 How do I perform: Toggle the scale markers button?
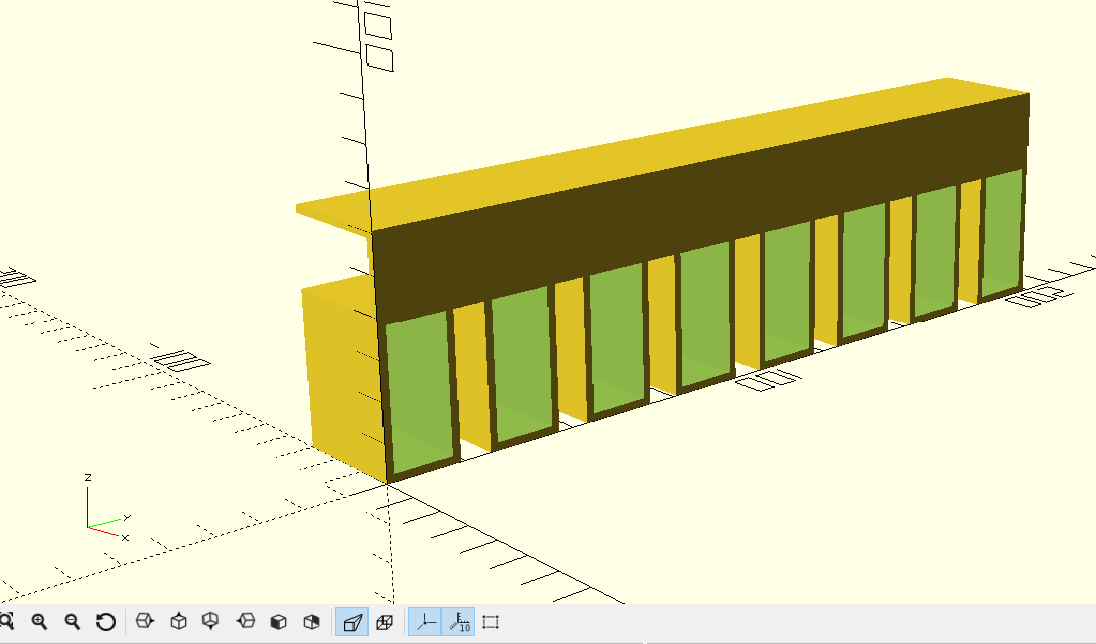tap(459, 622)
